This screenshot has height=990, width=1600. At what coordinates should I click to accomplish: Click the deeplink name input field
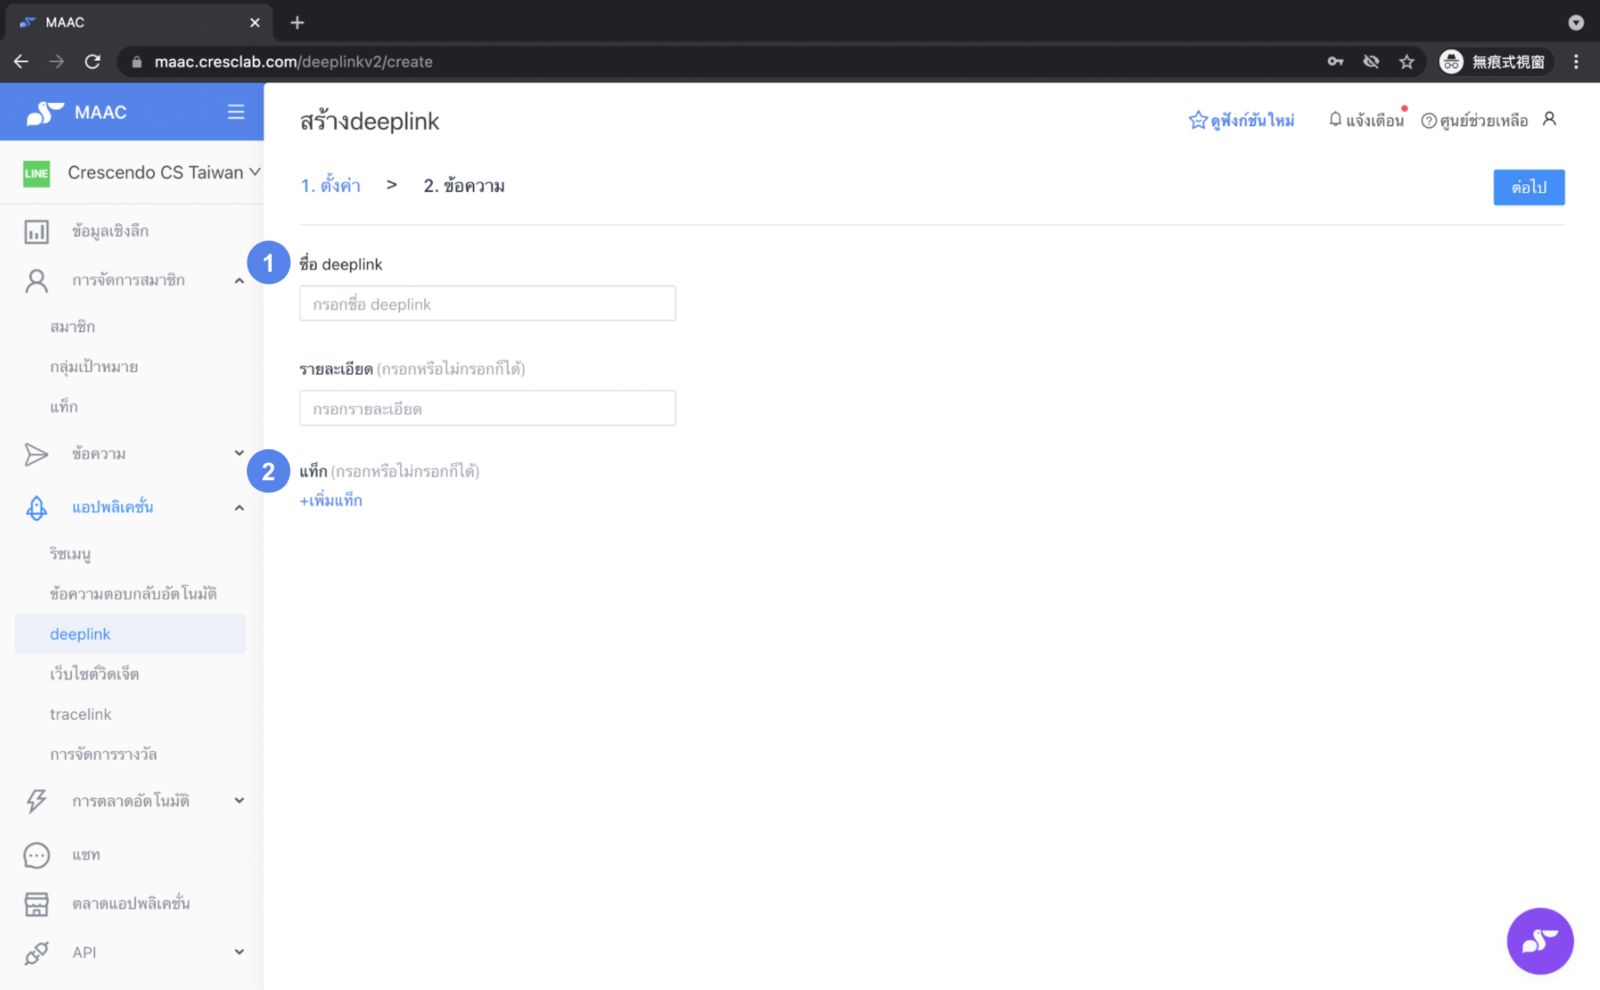[x=487, y=304]
